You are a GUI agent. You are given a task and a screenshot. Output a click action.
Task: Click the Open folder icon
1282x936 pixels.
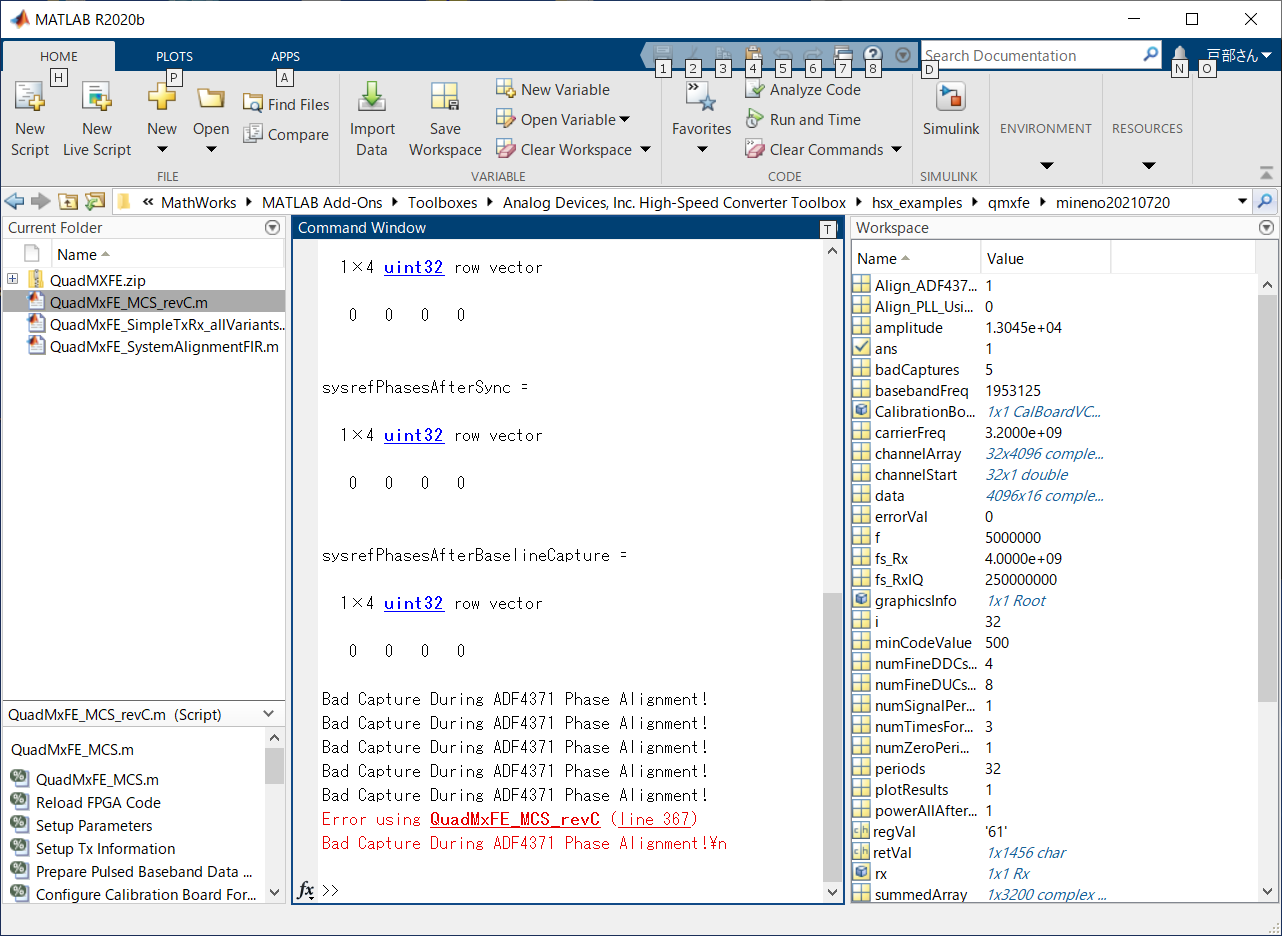click(211, 97)
